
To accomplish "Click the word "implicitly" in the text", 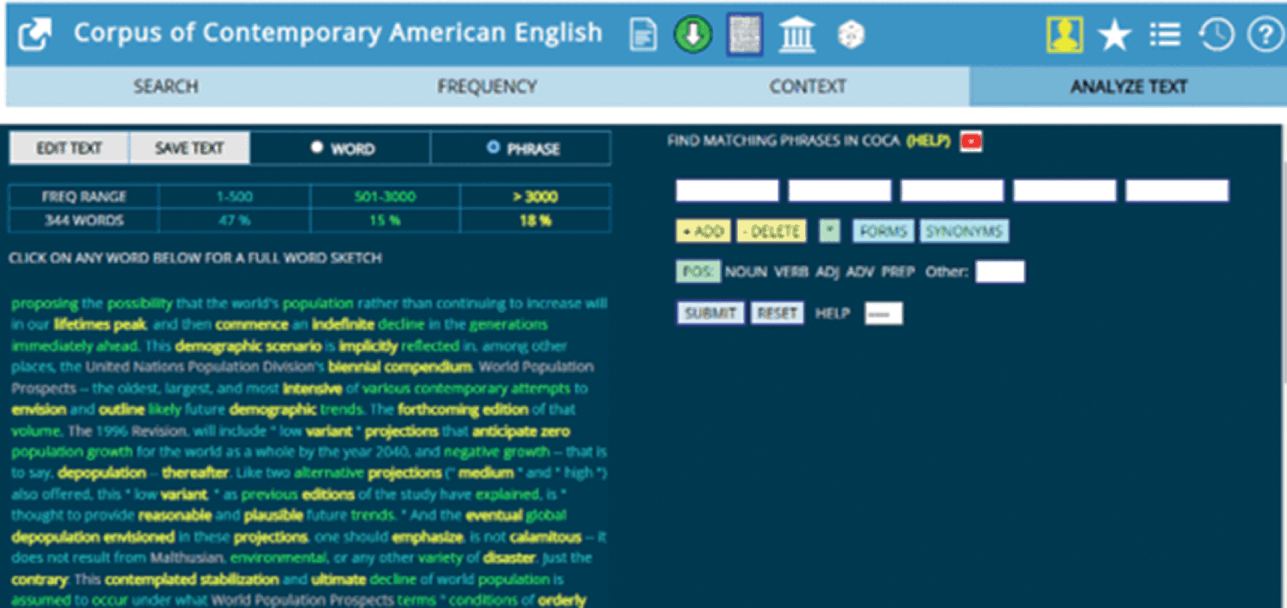I will pyautogui.click(x=368, y=346).
